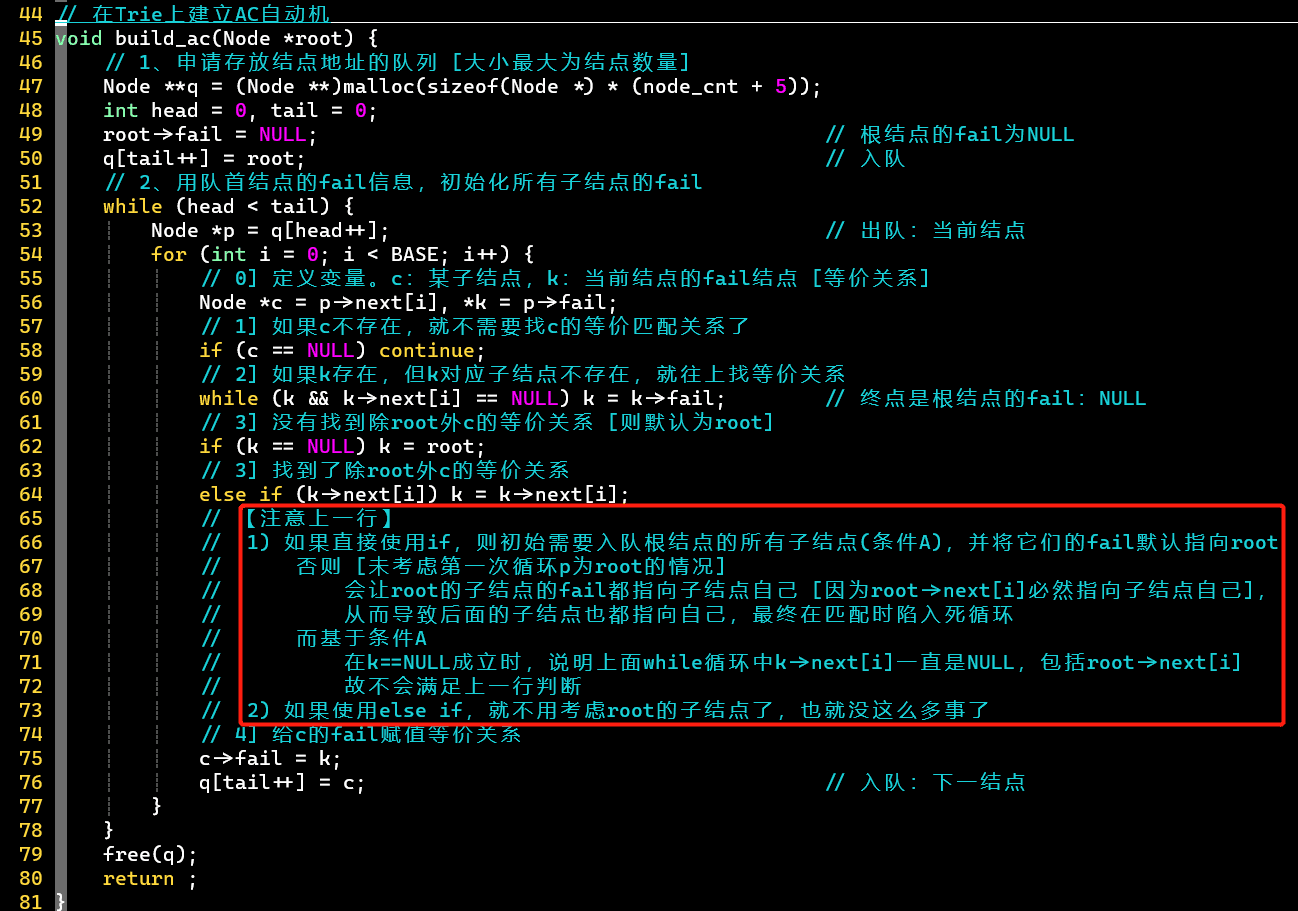The width and height of the screenshot is (1298, 911).
Task: Click 'free(q);' statement
Action: [x=150, y=854]
